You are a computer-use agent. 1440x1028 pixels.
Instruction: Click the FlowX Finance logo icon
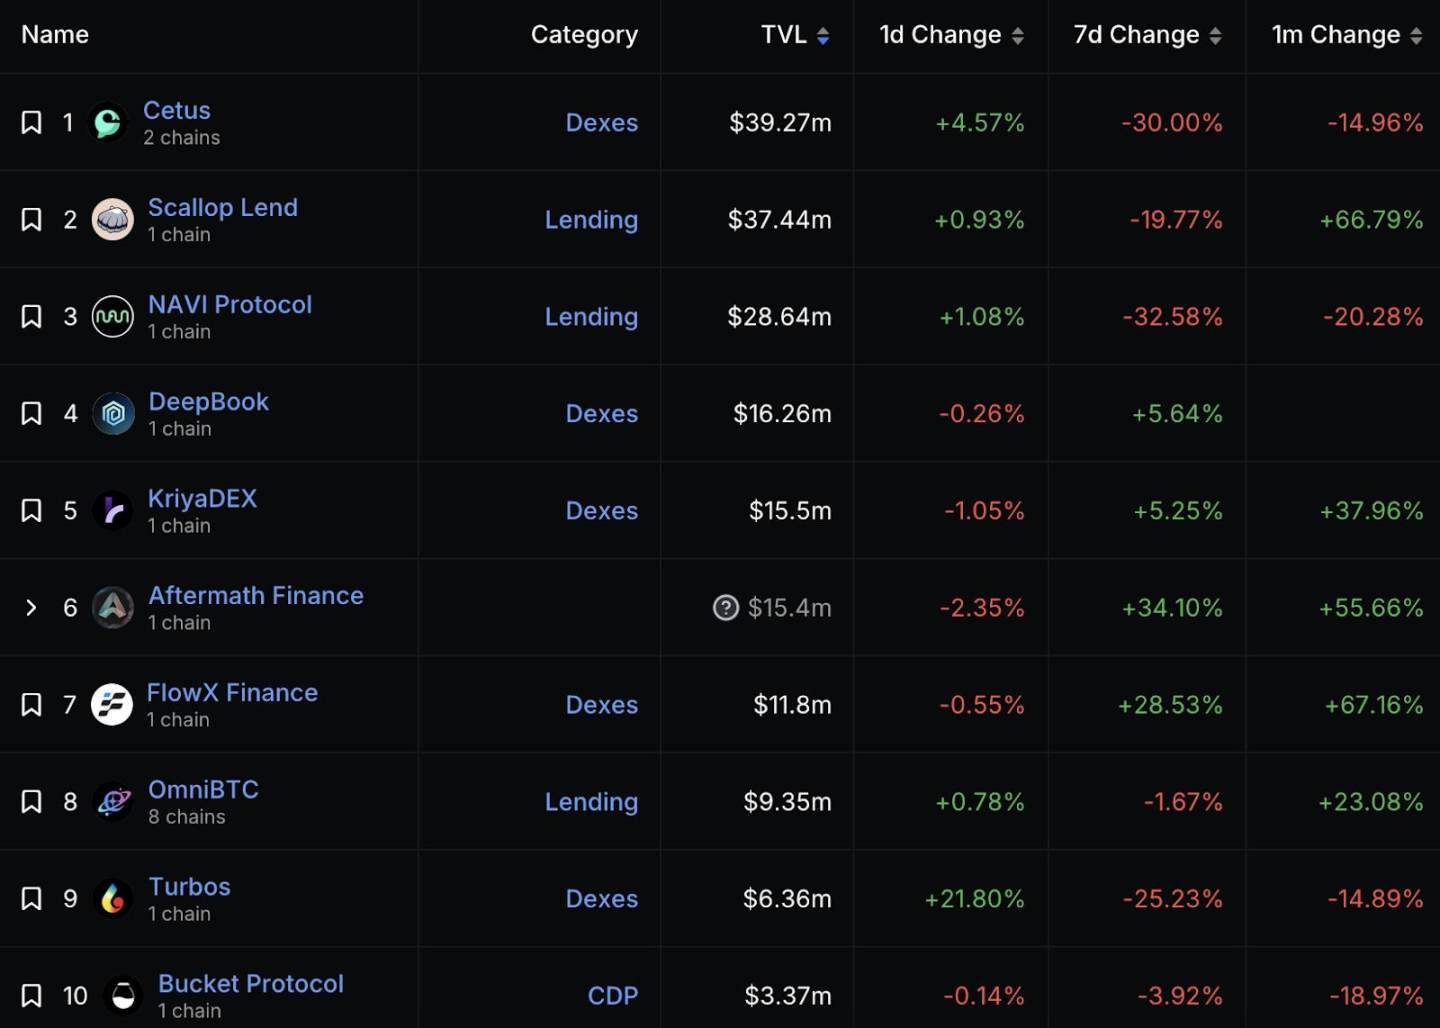pyautogui.click(x=112, y=705)
